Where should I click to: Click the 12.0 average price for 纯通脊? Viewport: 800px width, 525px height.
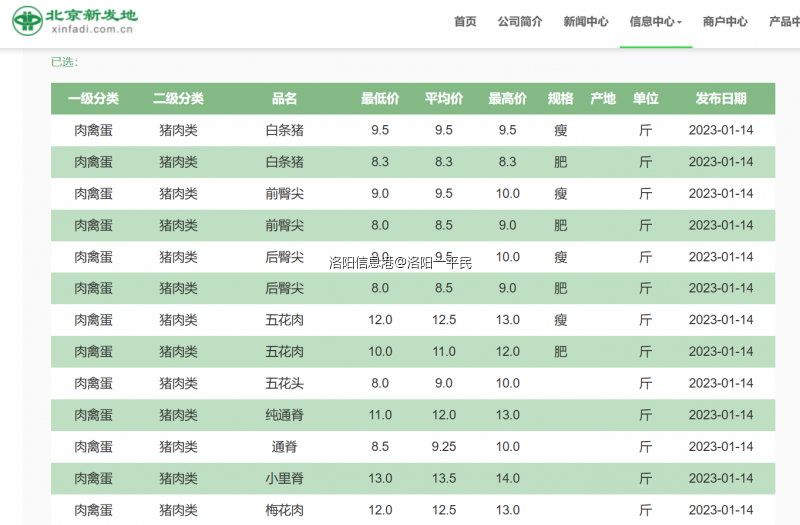click(x=444, y=415)
